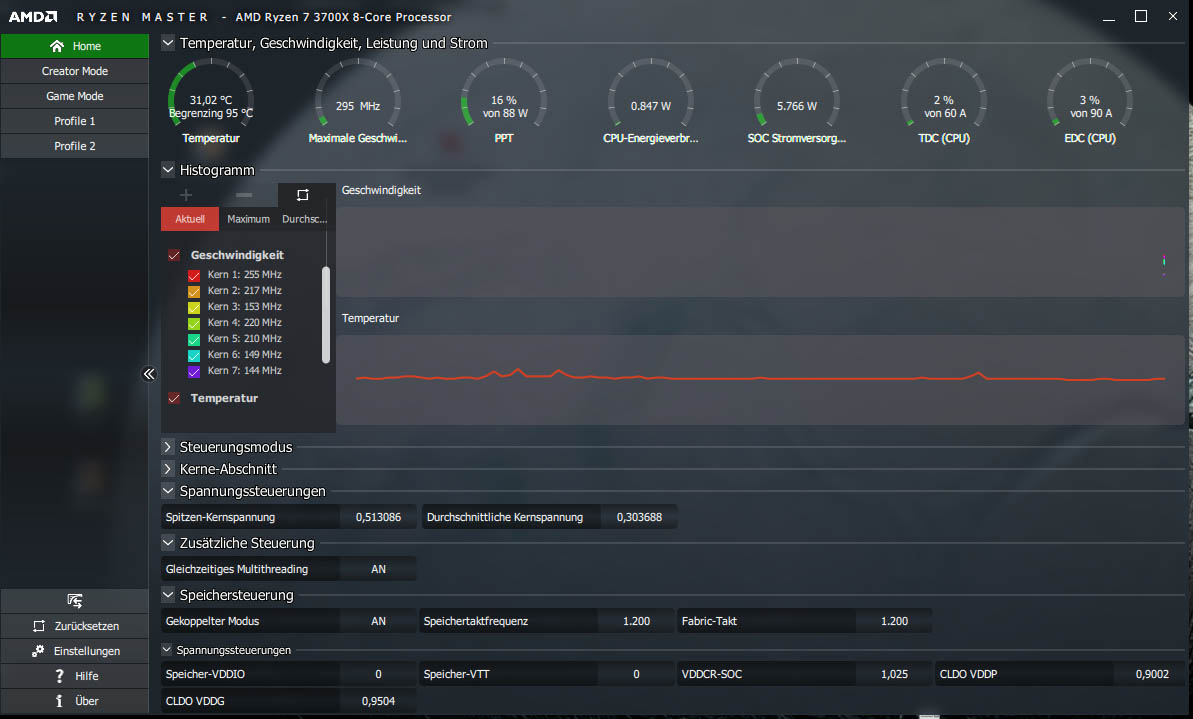1193x719 pixels.
Task: Collapse the Speichersteuerung section
Action: (x=168, y=594)
